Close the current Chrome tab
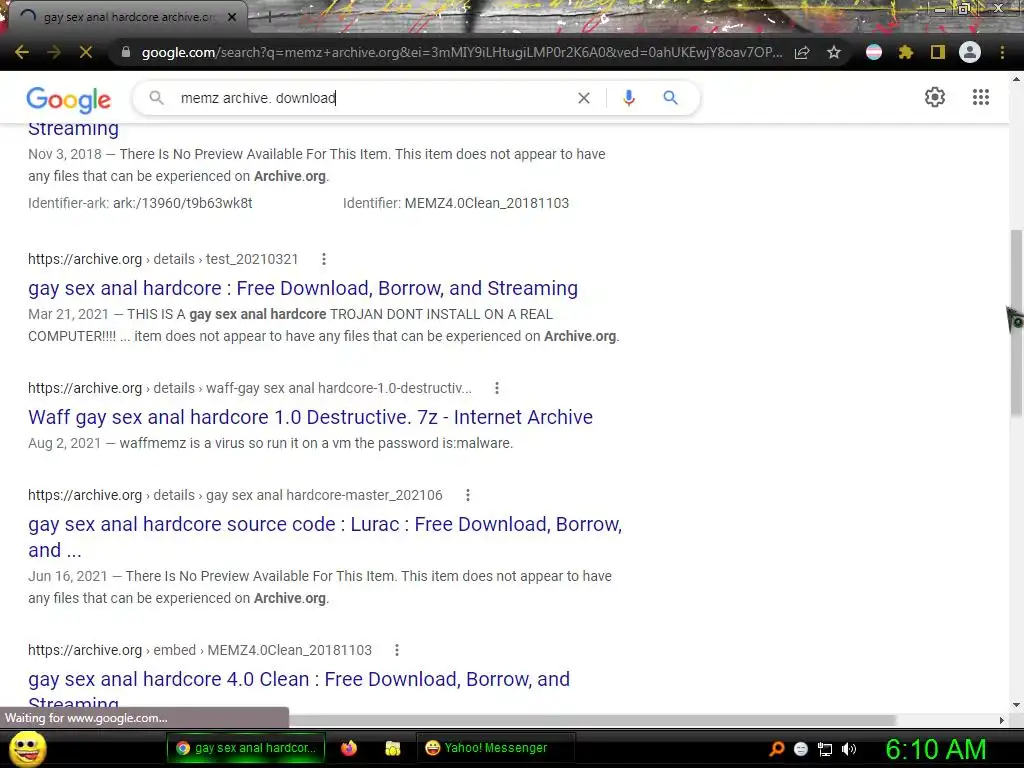 point(232,18)
